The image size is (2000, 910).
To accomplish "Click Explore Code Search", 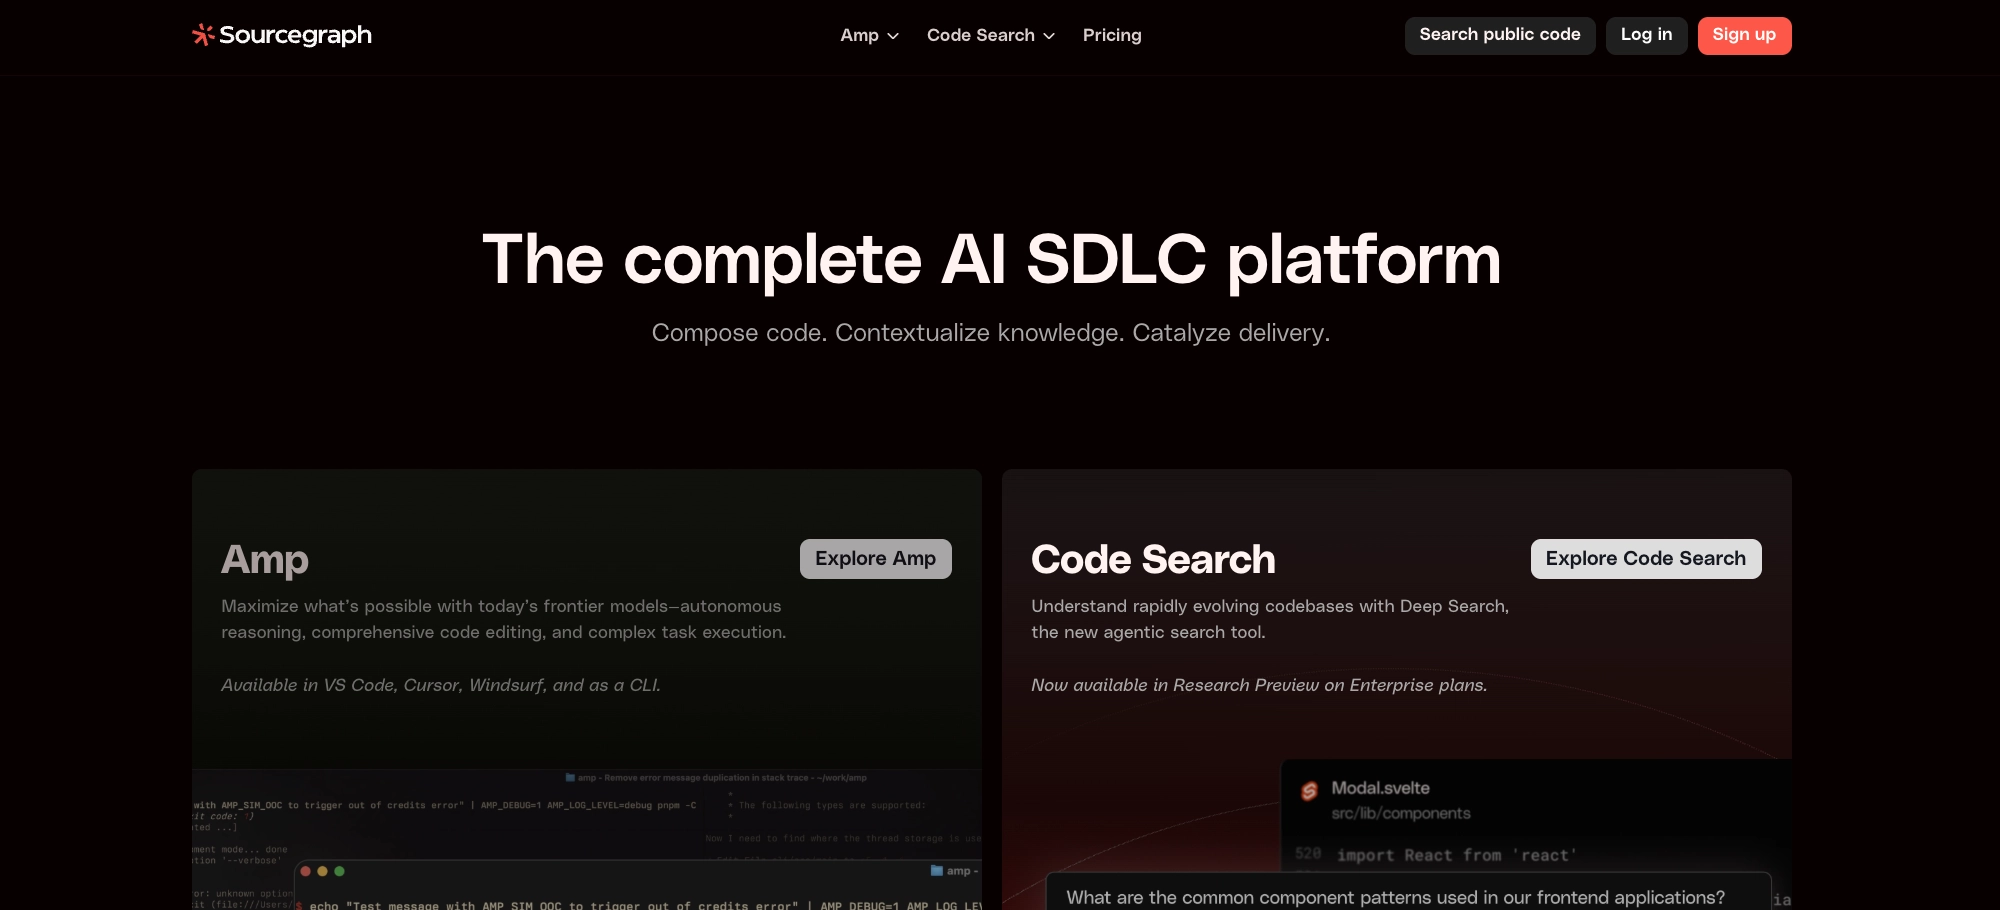I will (1645, 558).
